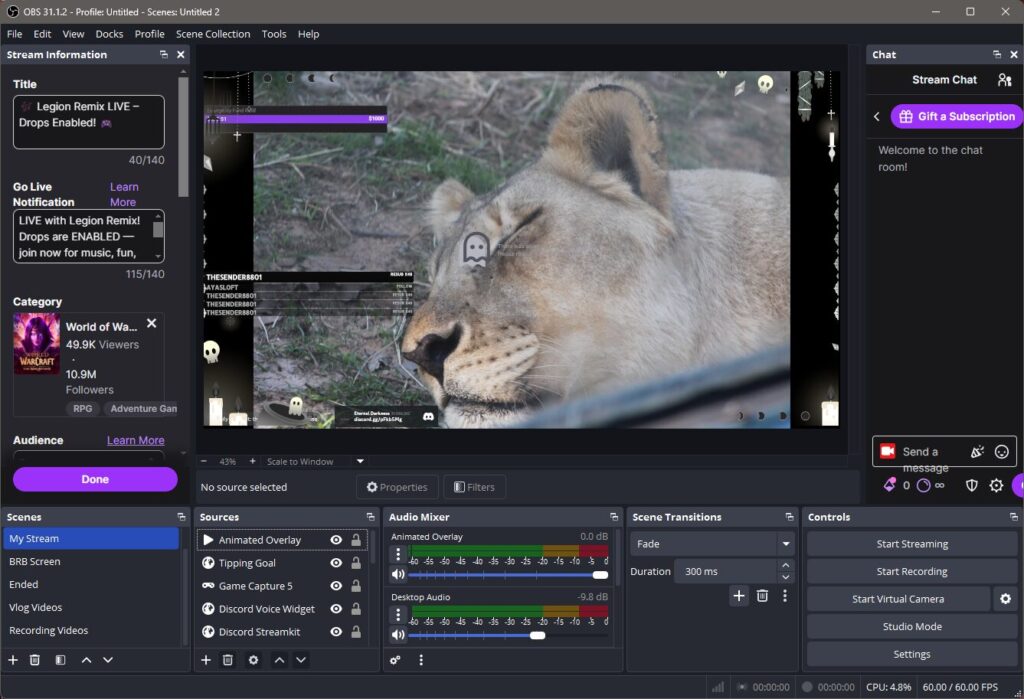
Task: Open Audio Mixer advanced properties gears icon
Action: point(396,660)
